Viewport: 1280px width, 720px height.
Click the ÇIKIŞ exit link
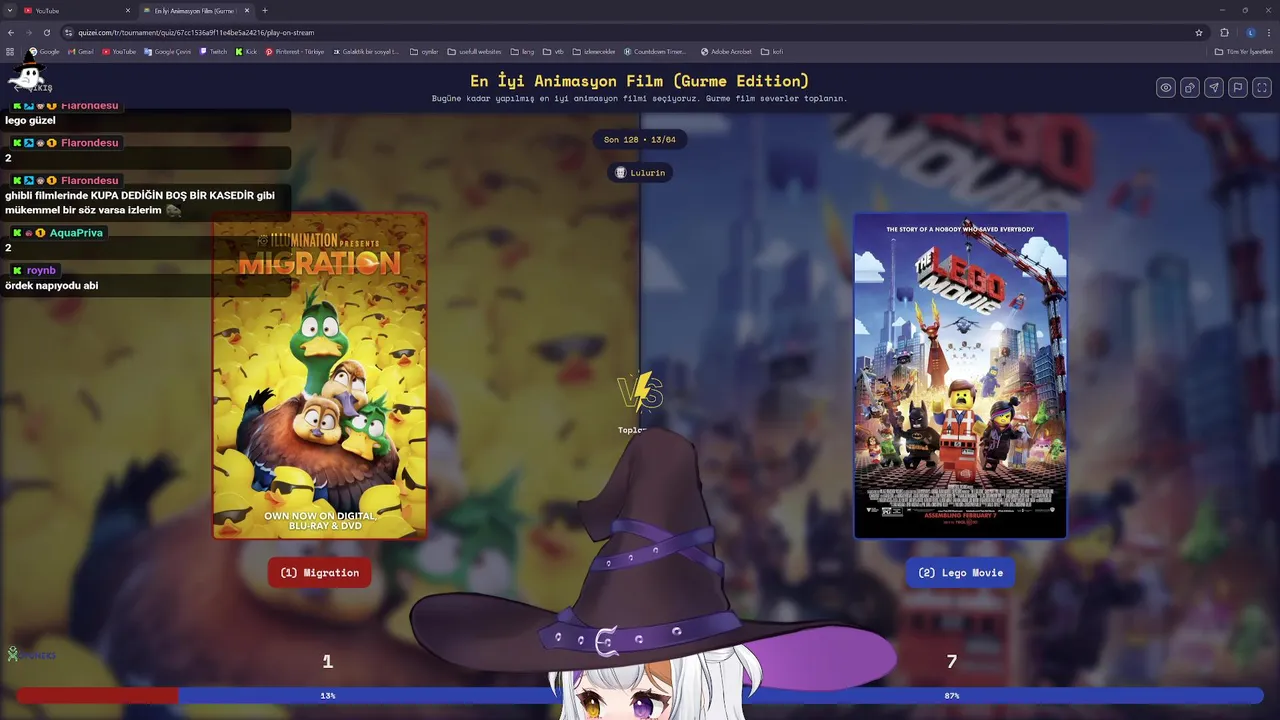click(x=34, y=88)
